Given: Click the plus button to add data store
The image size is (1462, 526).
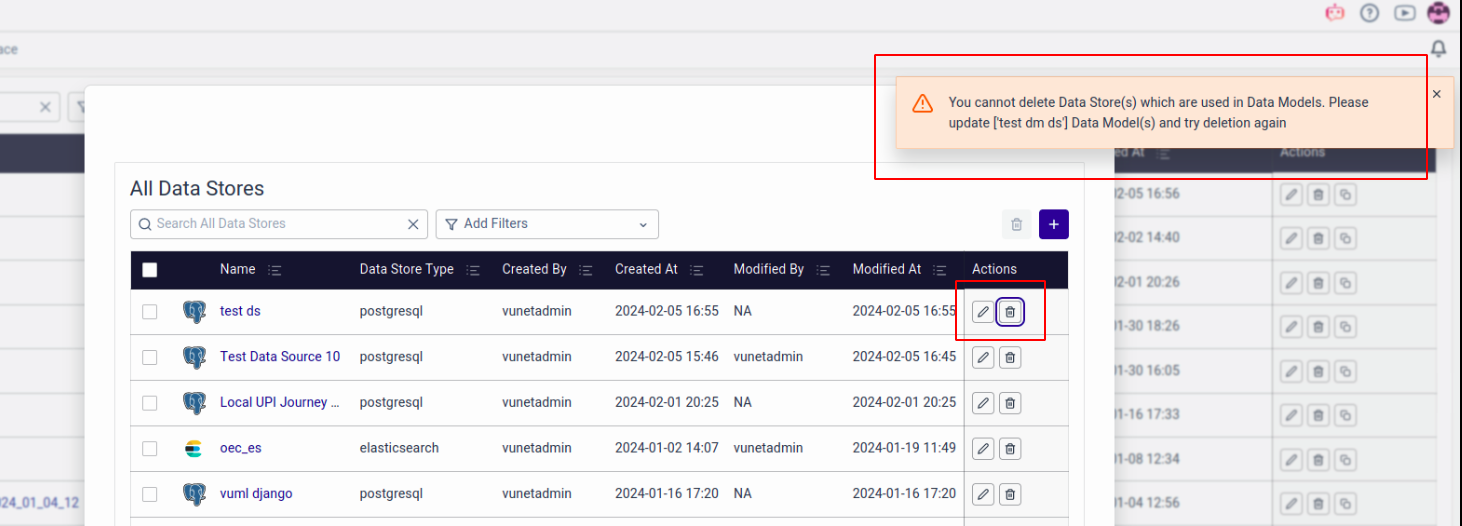Looking at the screenshot, I should click(x=1053, y=225).
